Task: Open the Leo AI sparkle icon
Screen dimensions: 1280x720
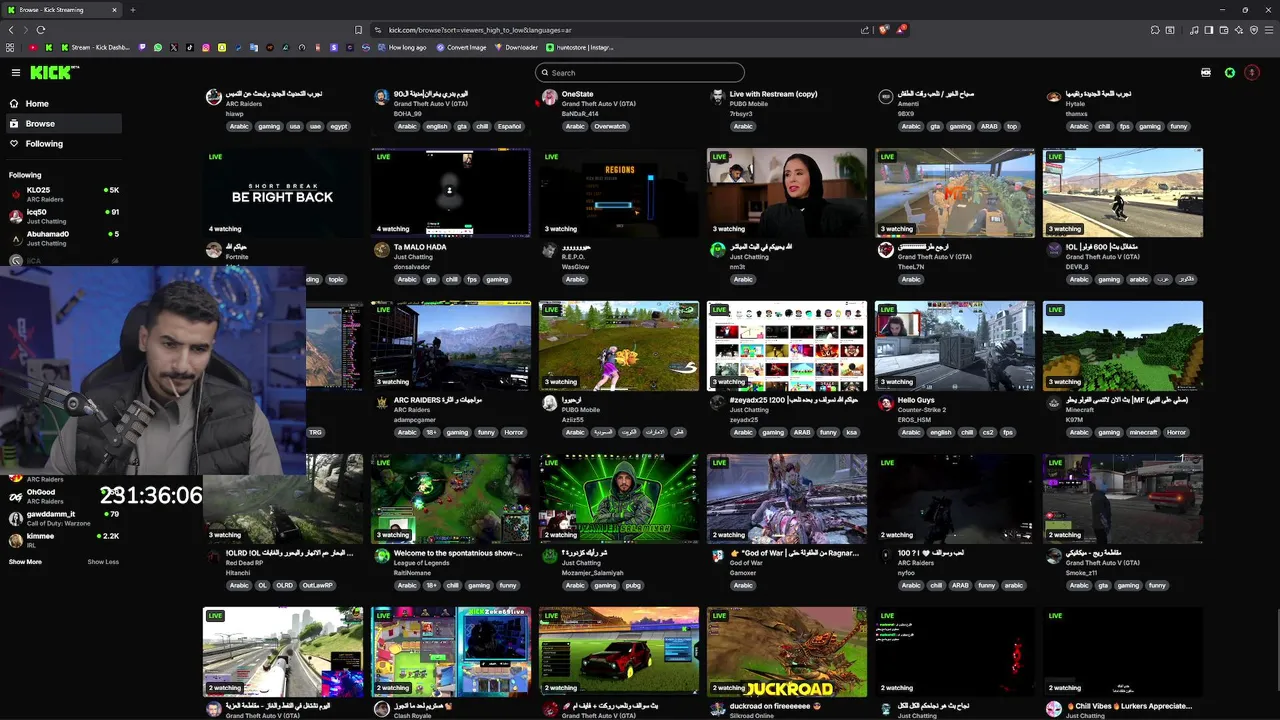Action: (x=1239, y=30)
